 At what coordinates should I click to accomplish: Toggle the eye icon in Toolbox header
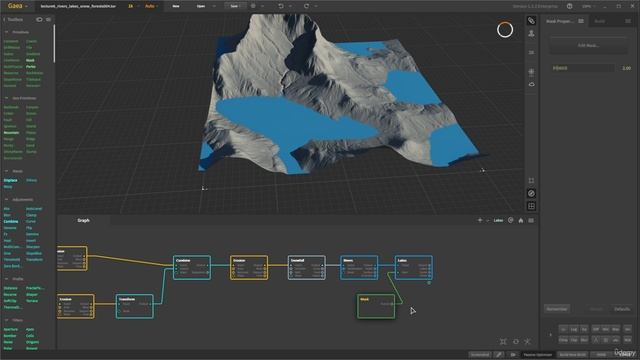pyautogui.click(x=39, y=19)
